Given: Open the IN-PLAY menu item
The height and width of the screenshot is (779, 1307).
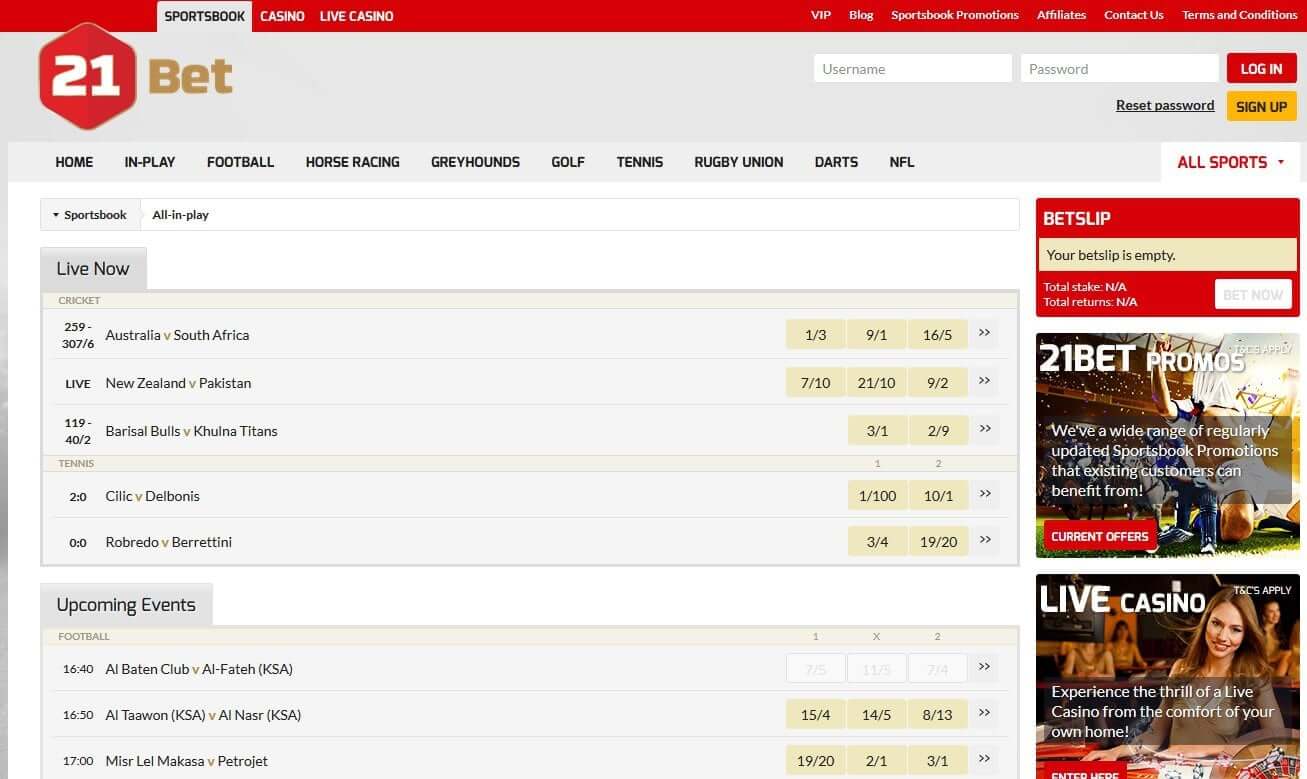Looking at the screenshot, I should (x=150, y=162).
